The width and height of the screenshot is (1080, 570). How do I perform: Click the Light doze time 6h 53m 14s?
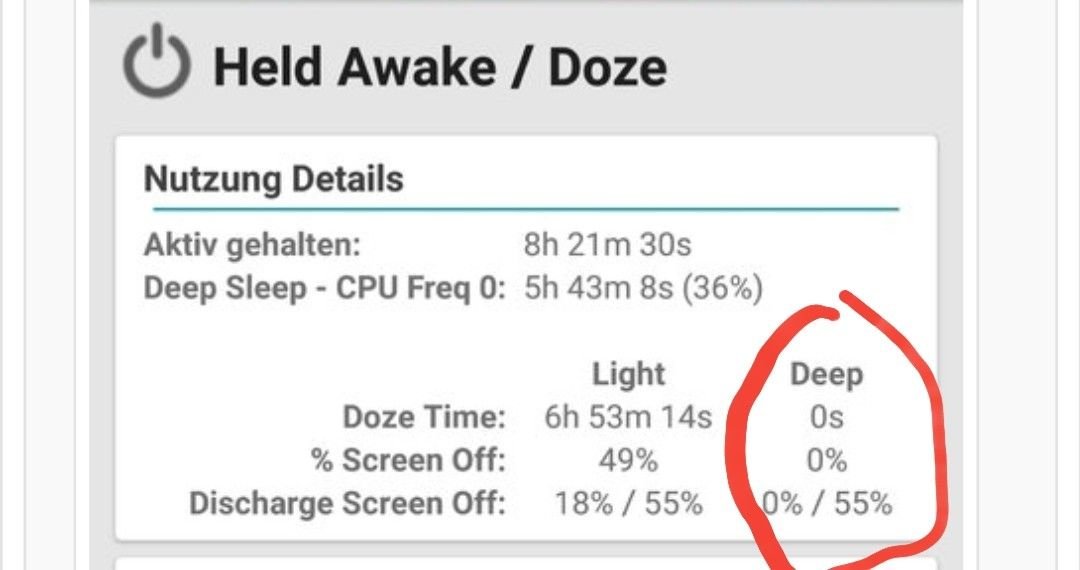pyautogui.click(x=628, y=417)
